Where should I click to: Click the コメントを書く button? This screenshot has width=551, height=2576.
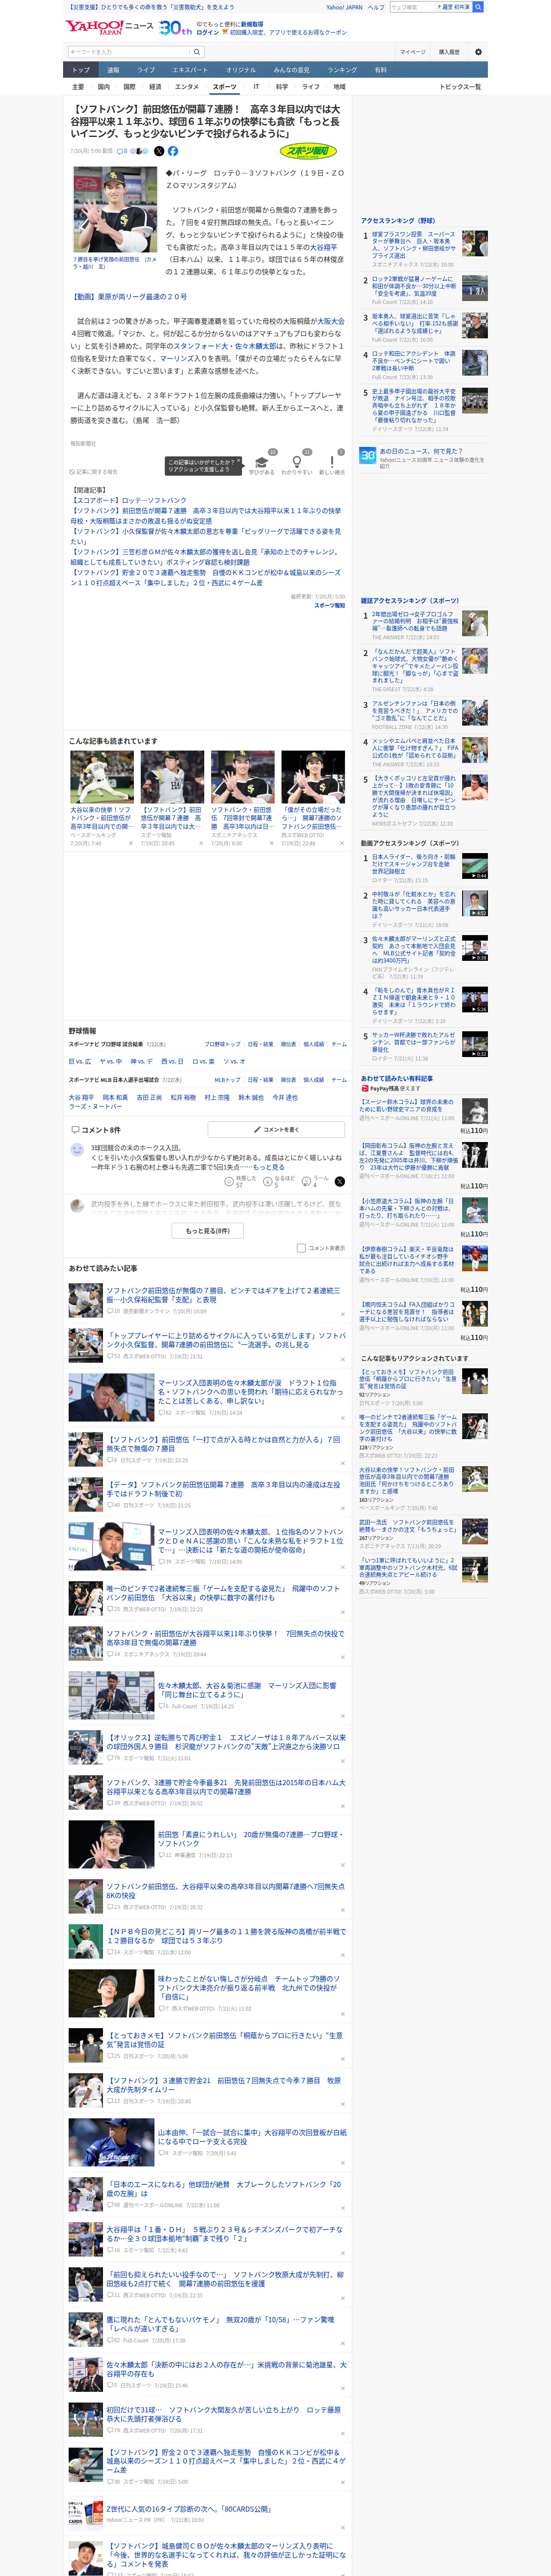(277, 1129)
